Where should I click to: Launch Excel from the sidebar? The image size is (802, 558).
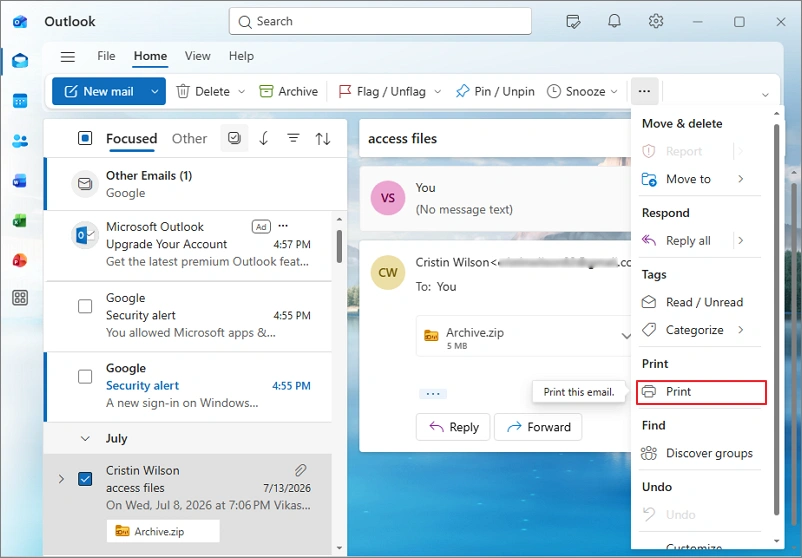point(20,220)
